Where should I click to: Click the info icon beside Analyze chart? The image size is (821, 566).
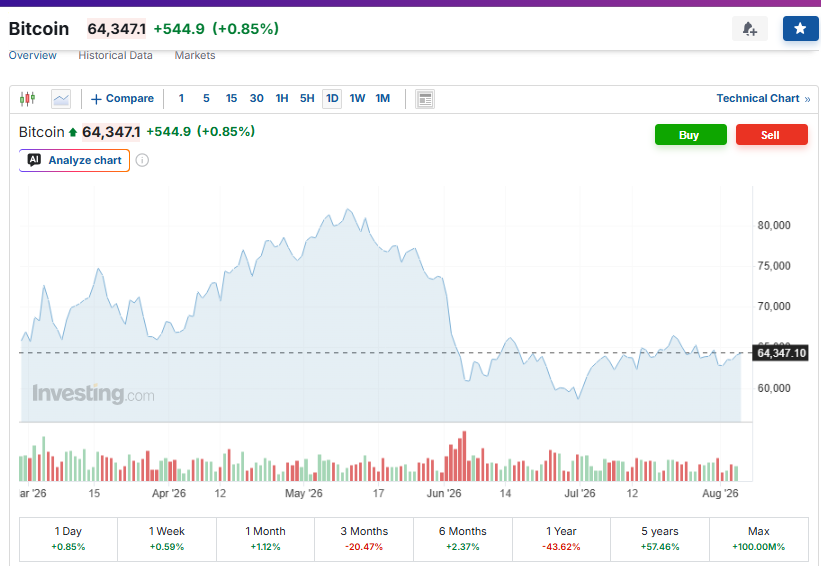tap(142, 160)
